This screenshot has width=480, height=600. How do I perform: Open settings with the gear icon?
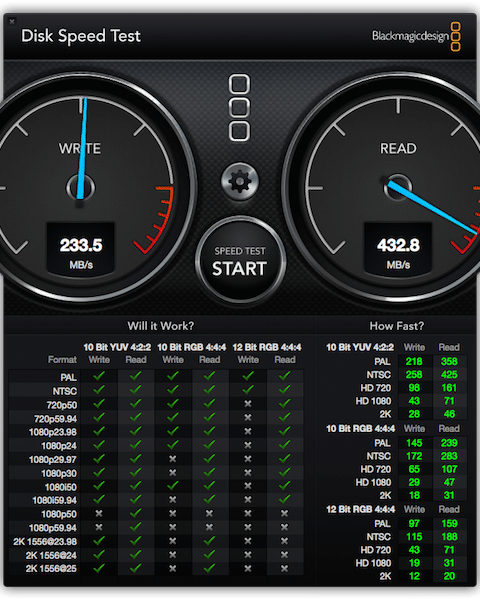pos(240,181)
